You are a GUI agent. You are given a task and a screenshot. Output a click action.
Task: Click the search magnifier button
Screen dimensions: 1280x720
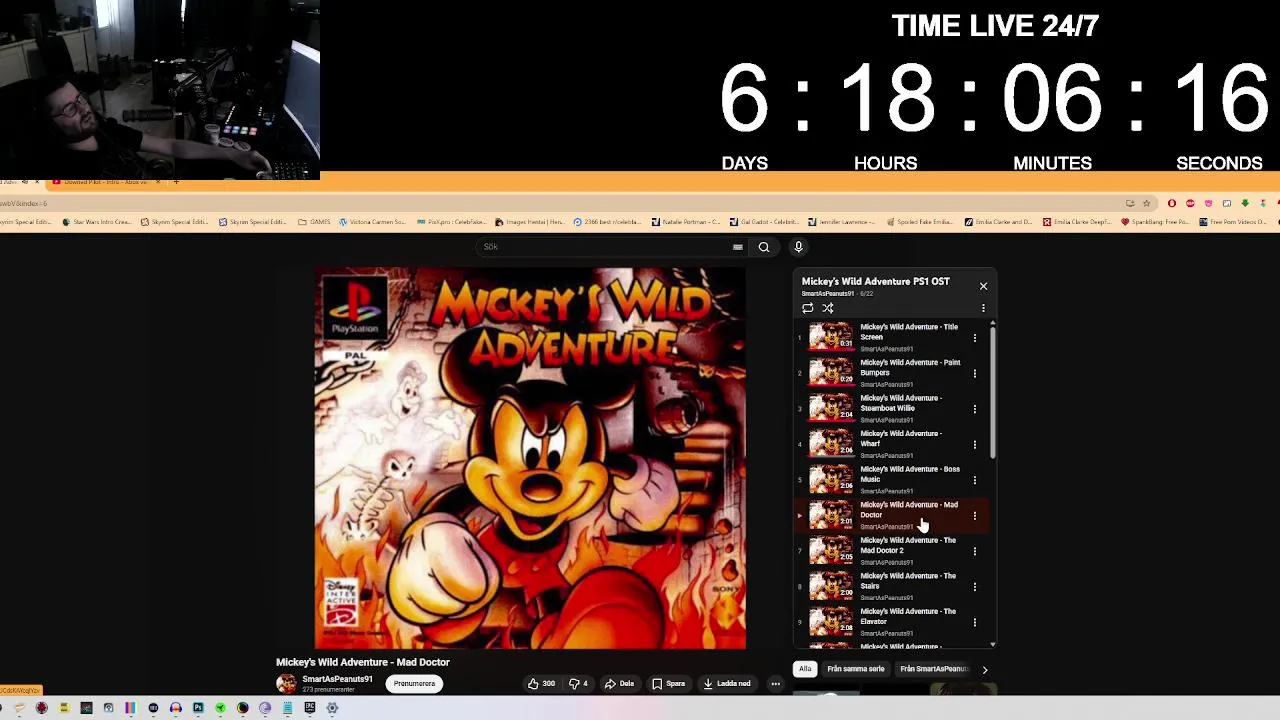(x=764, y=247)
